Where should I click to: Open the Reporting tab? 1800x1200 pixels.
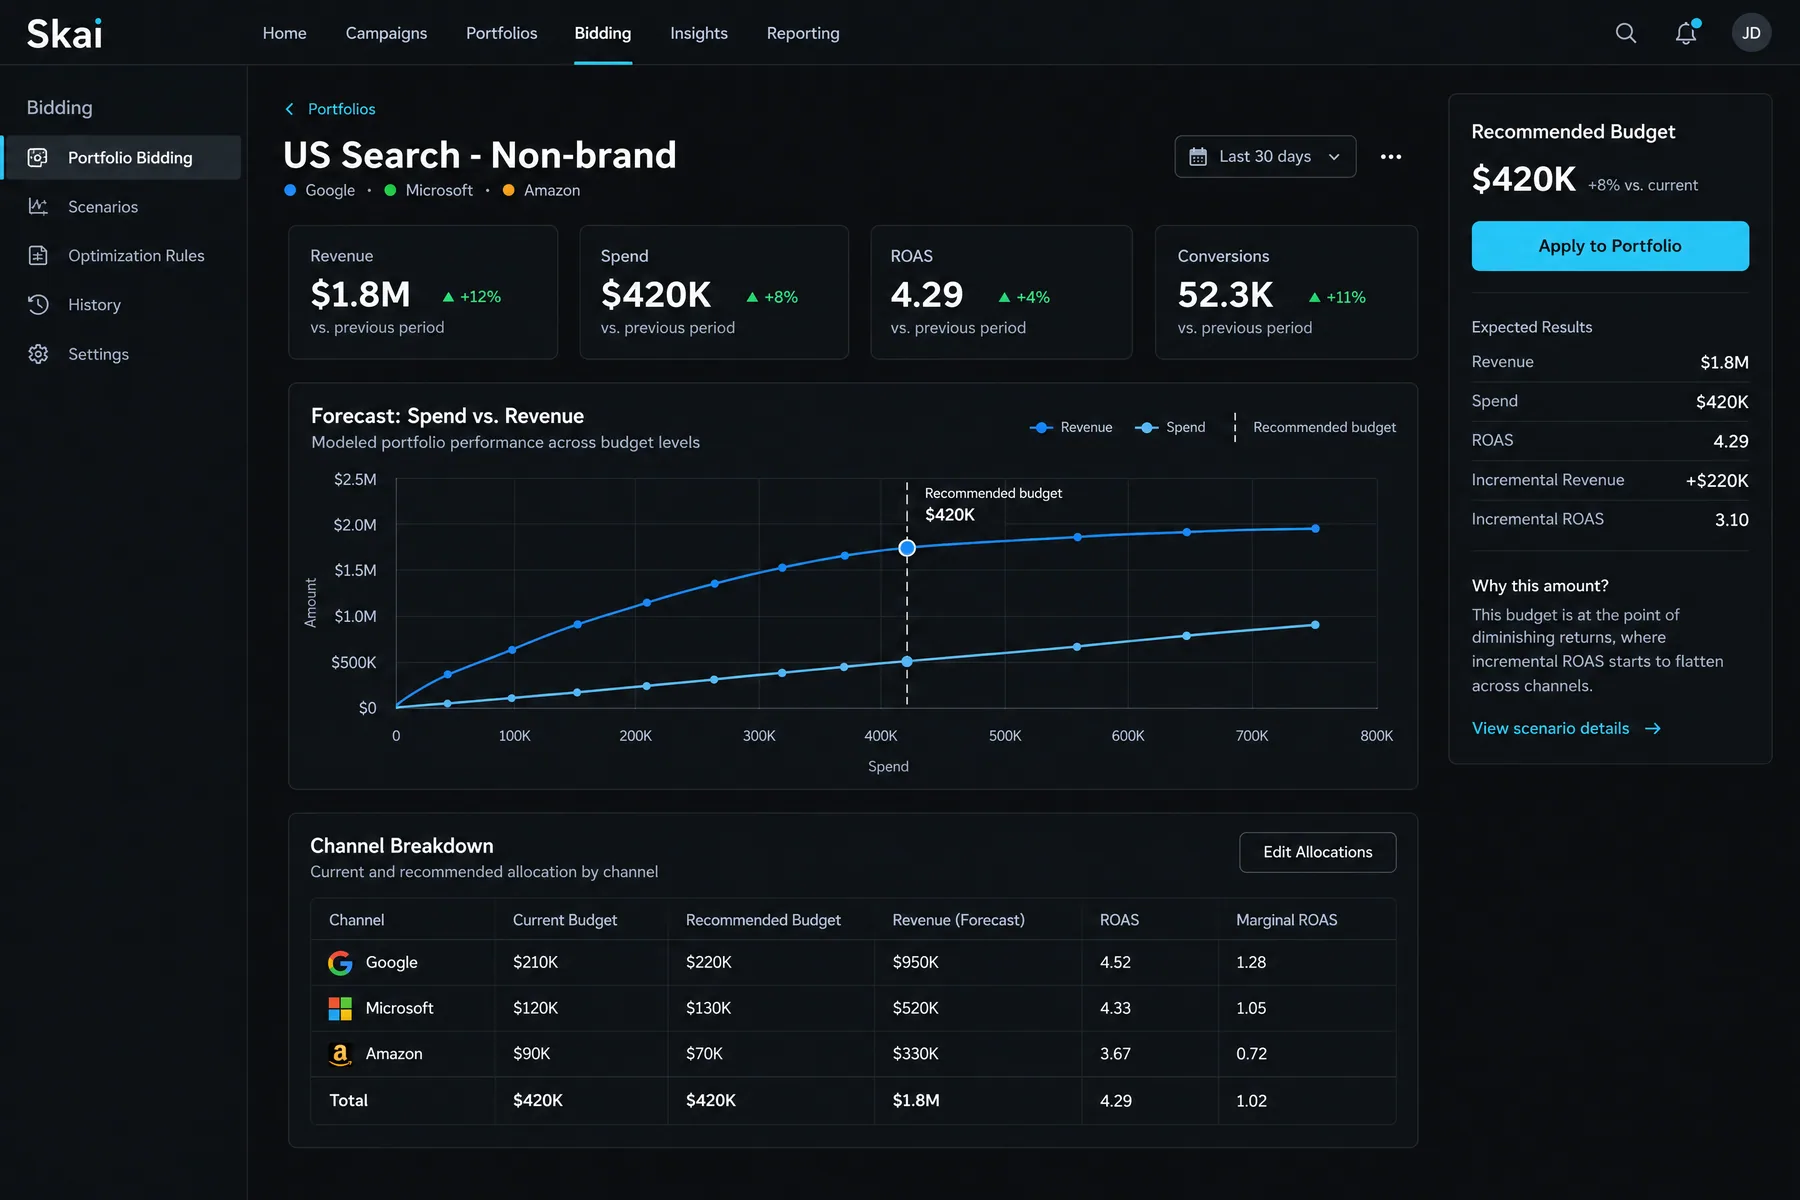click(803, 33)
